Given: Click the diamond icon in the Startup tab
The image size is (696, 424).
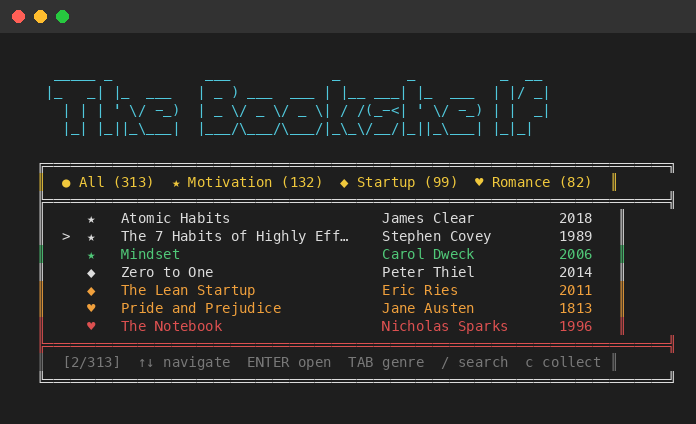Looking at the screenshot, I should [344, 183].
